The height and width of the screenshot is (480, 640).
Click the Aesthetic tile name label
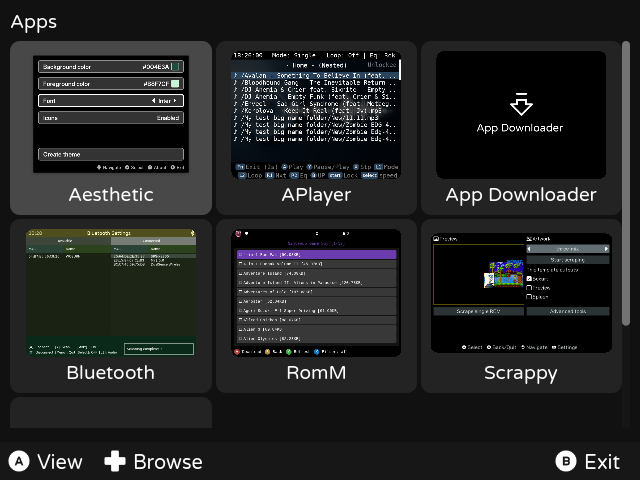pyautogui.click(x=111, y=194)
